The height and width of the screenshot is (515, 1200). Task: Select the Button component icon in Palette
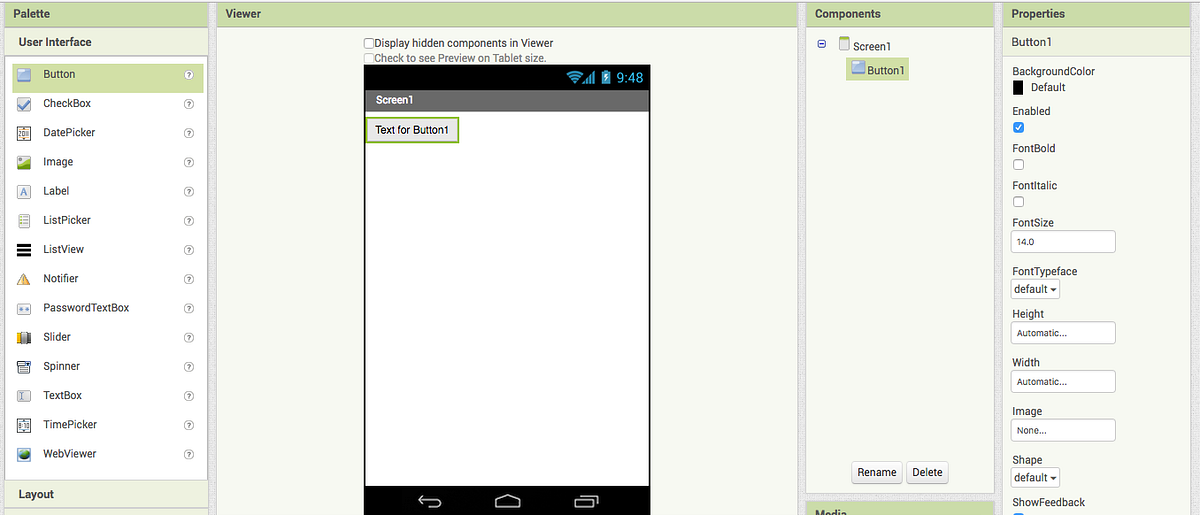point(24,75)
